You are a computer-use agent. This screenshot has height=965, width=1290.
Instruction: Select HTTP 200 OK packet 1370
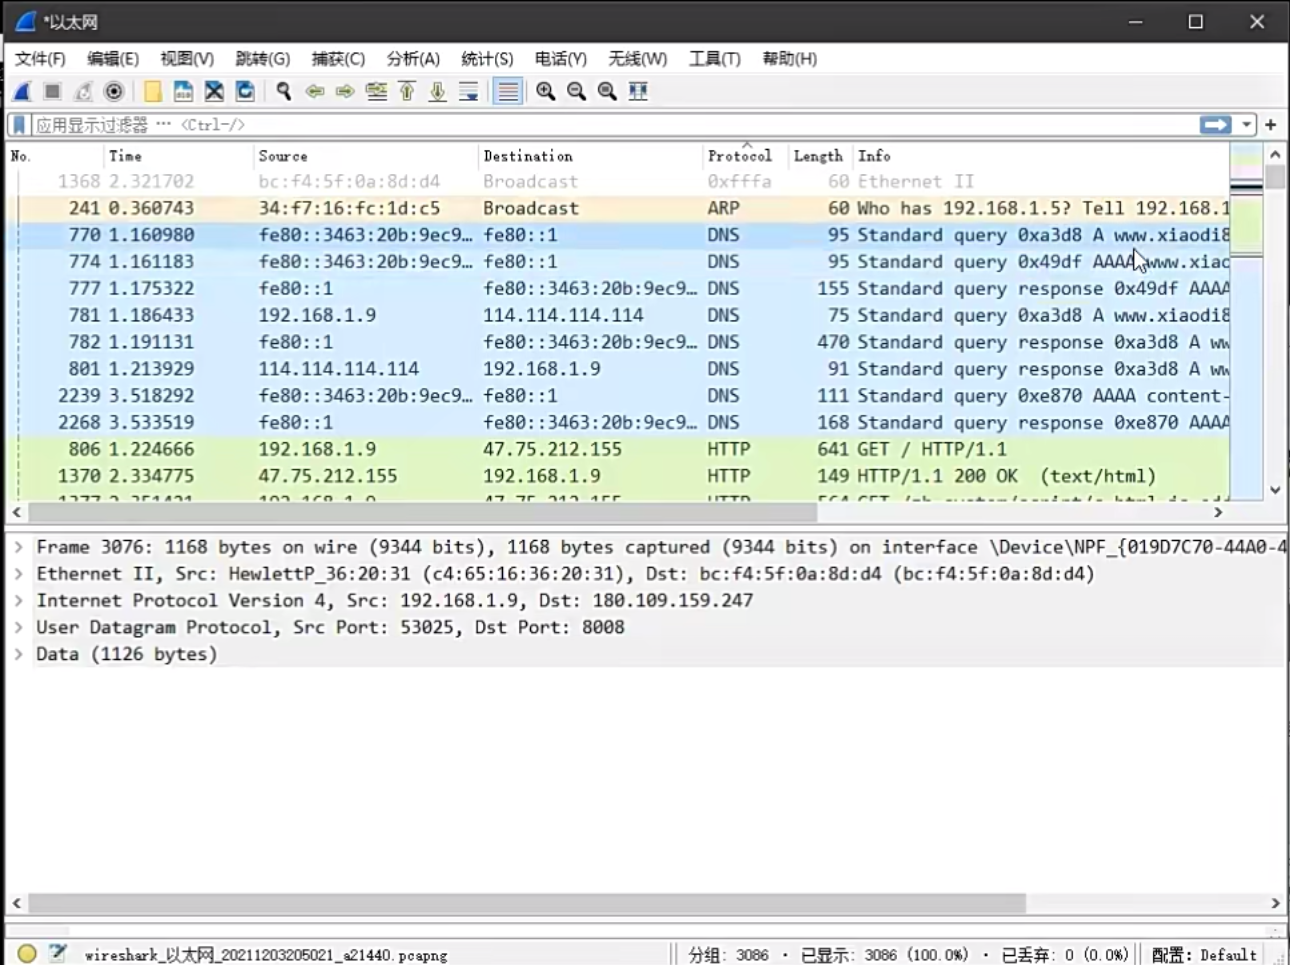pos(618,476)
